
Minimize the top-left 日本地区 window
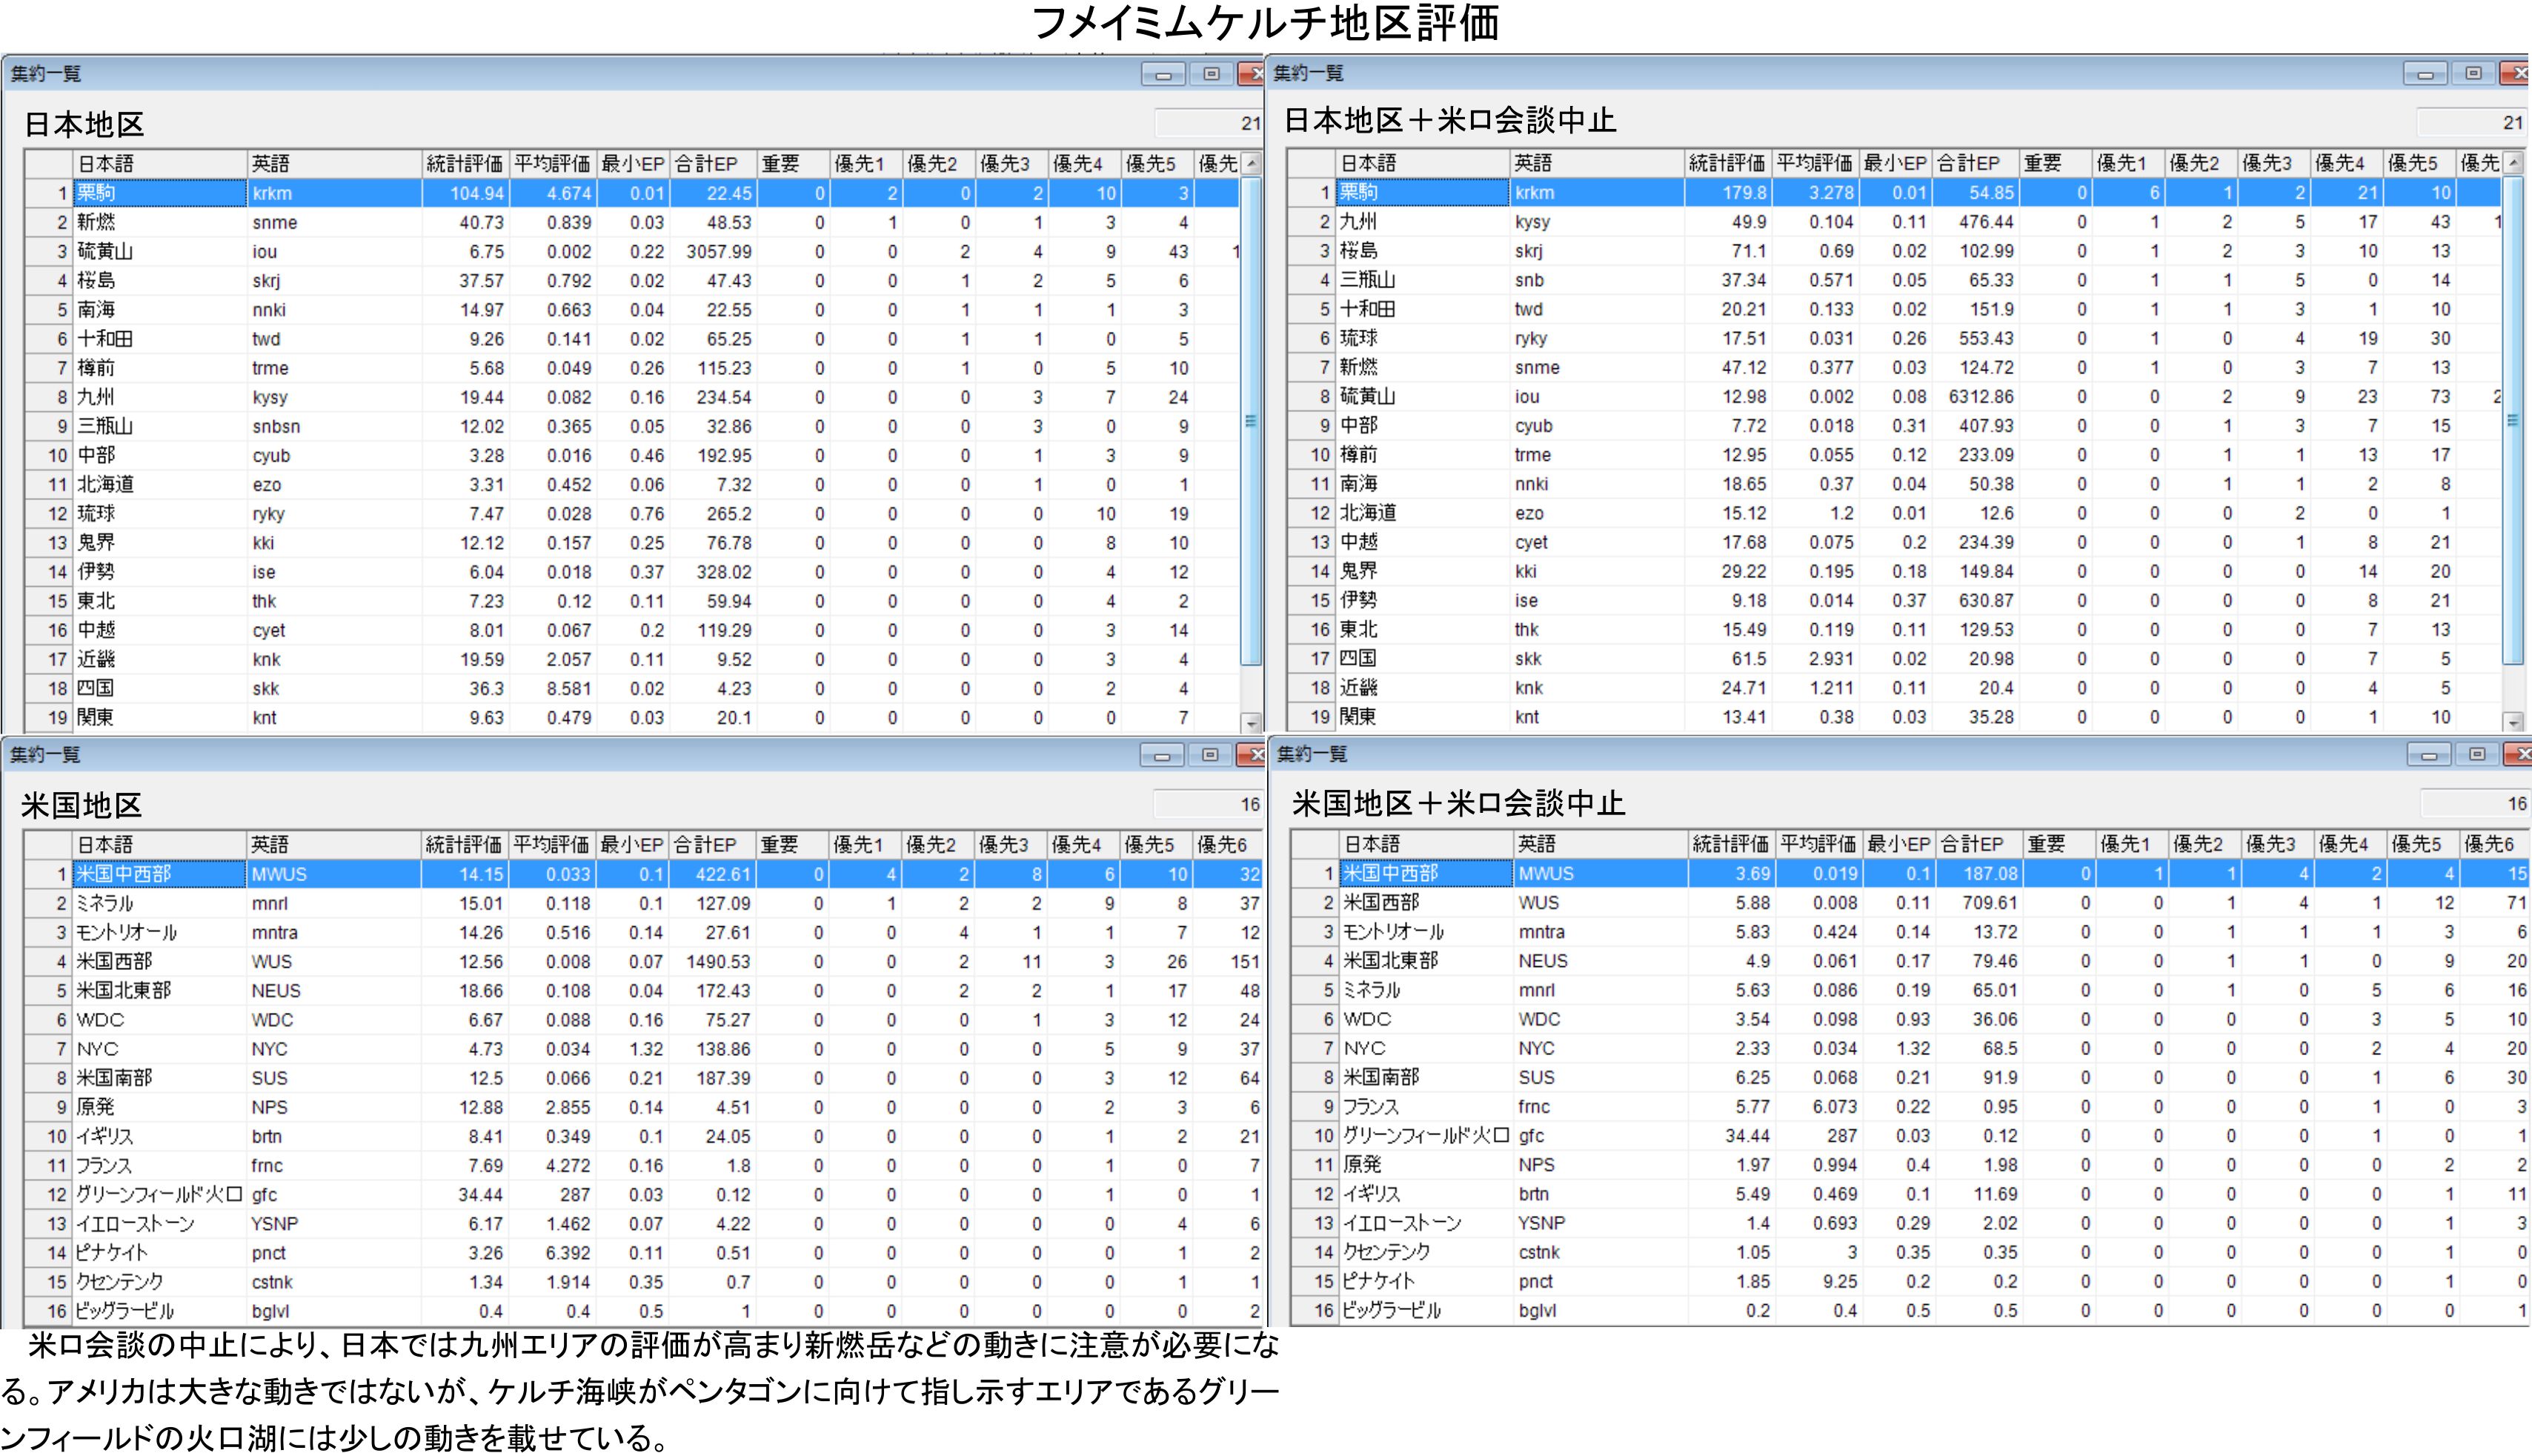pos(1163,75)
